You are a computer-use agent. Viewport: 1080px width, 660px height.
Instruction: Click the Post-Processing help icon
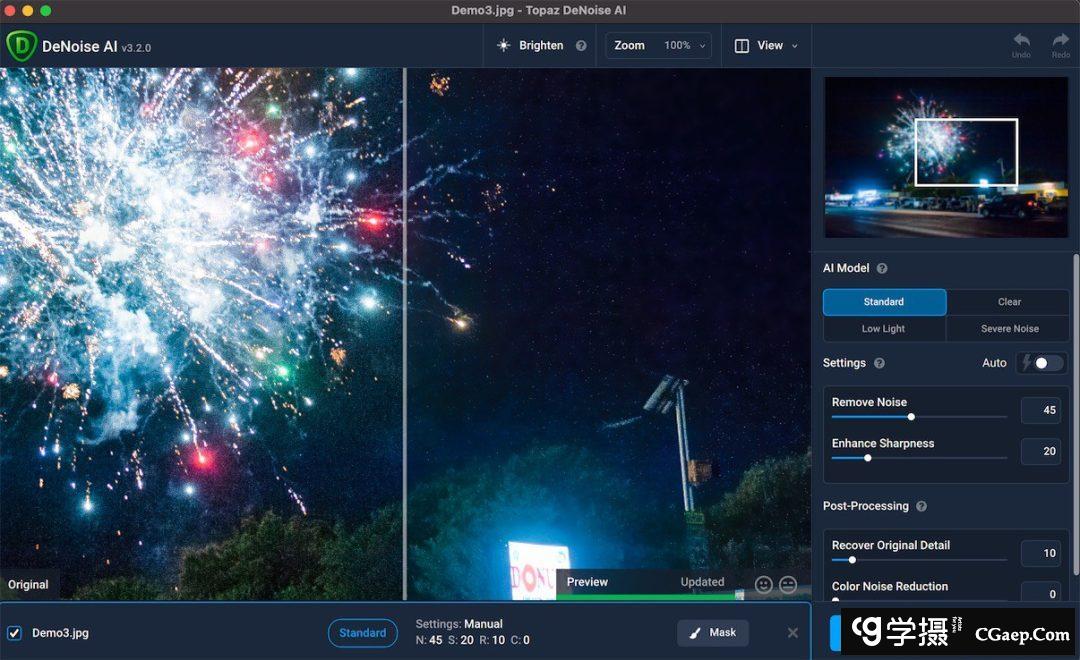coord(921,507)
